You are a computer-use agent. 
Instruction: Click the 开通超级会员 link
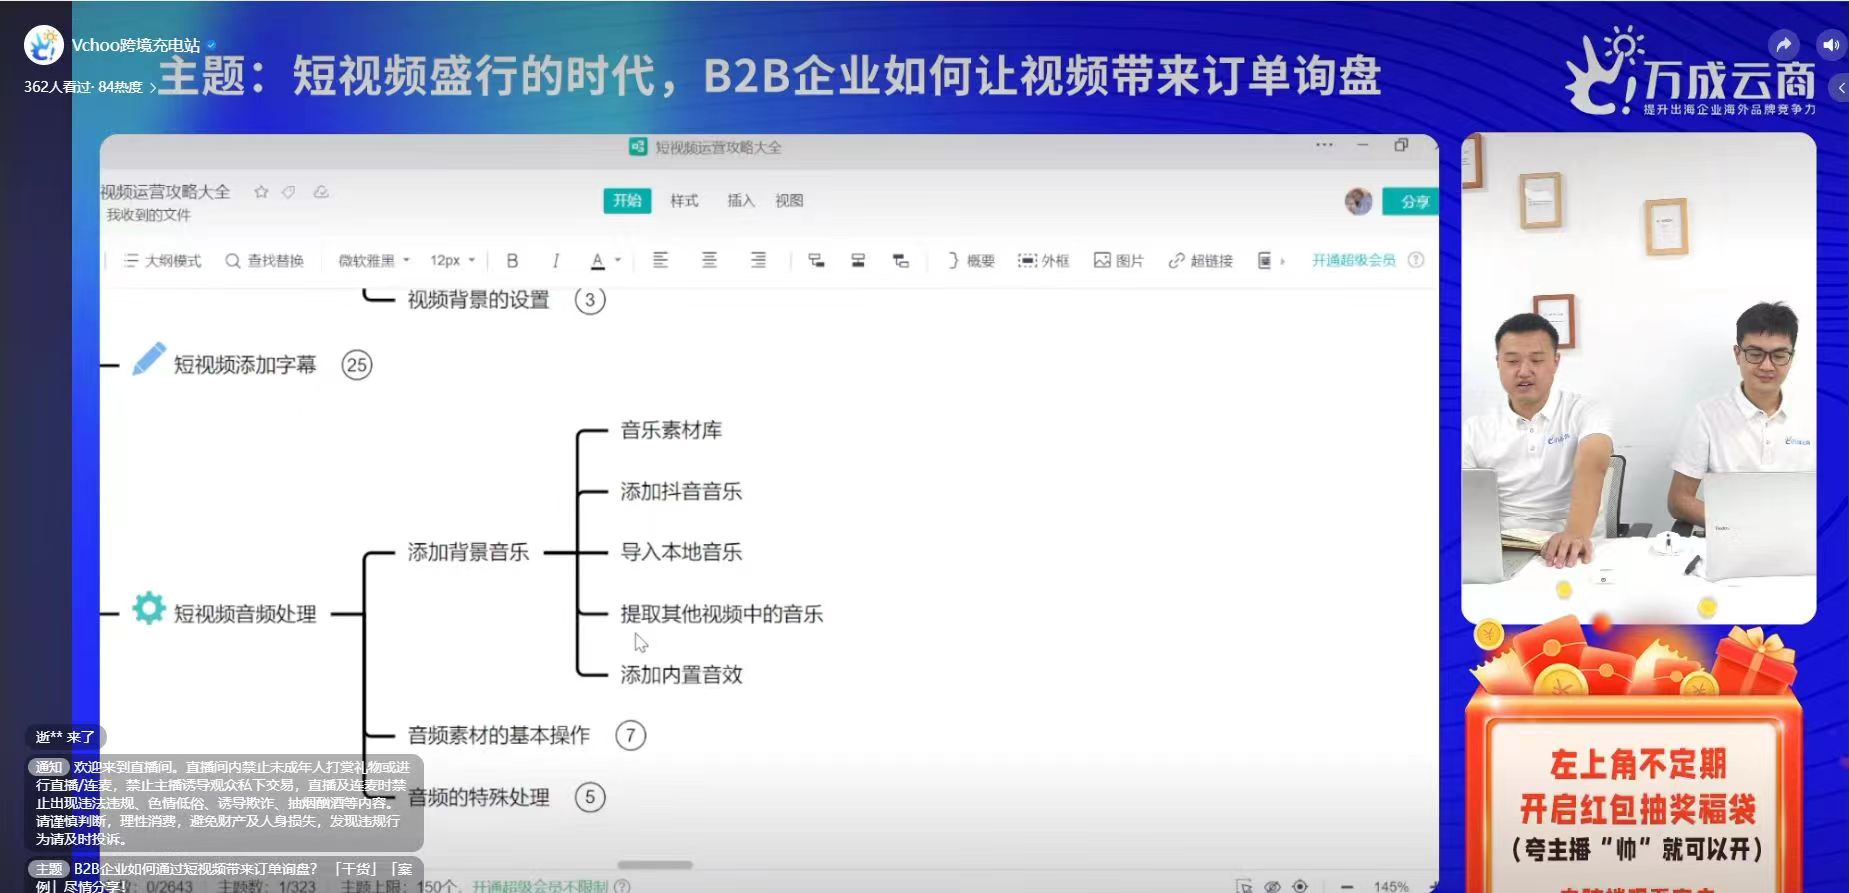pos(1353,260)
